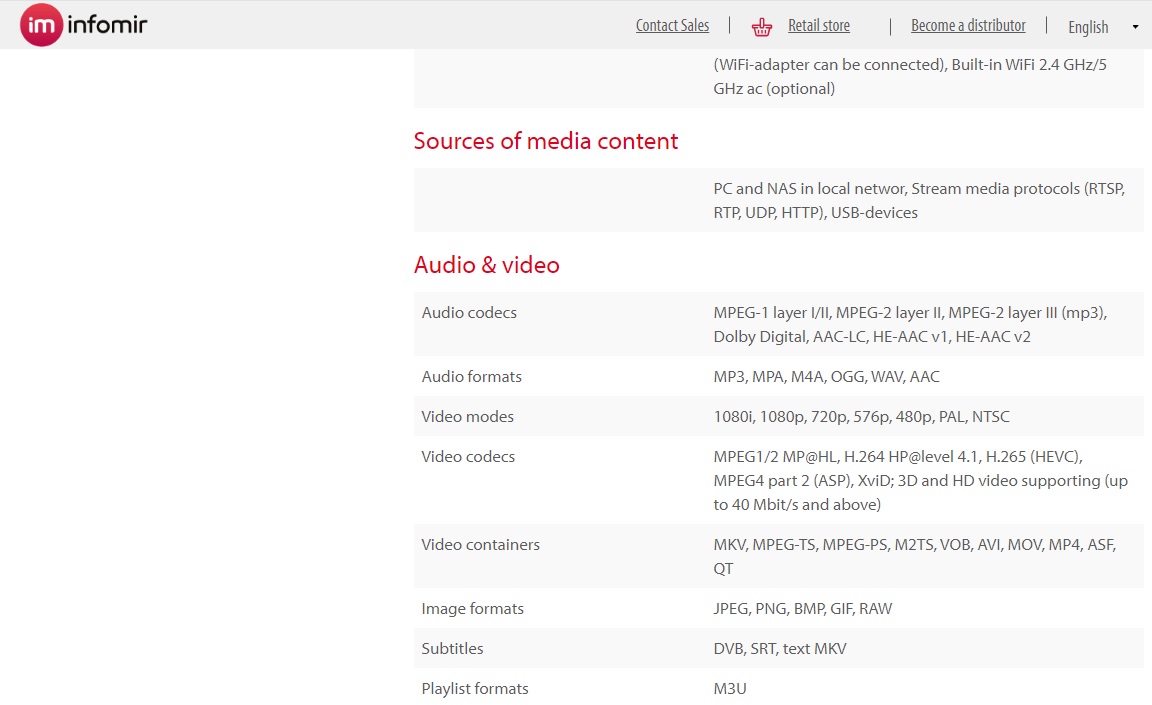Click the 'Audio codecs' row label
This screenshot has width=1152, height=705.
(x=469, y=313)
